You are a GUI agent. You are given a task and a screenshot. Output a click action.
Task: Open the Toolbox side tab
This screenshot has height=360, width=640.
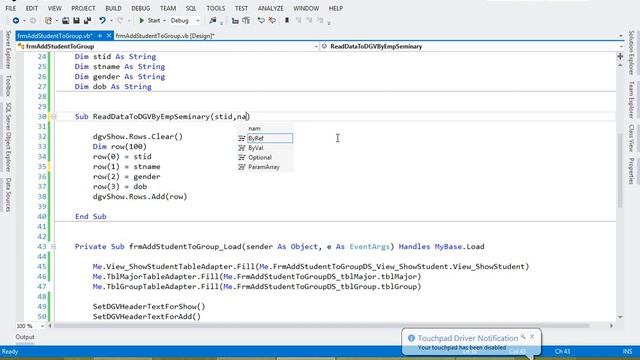click(8, 85)
